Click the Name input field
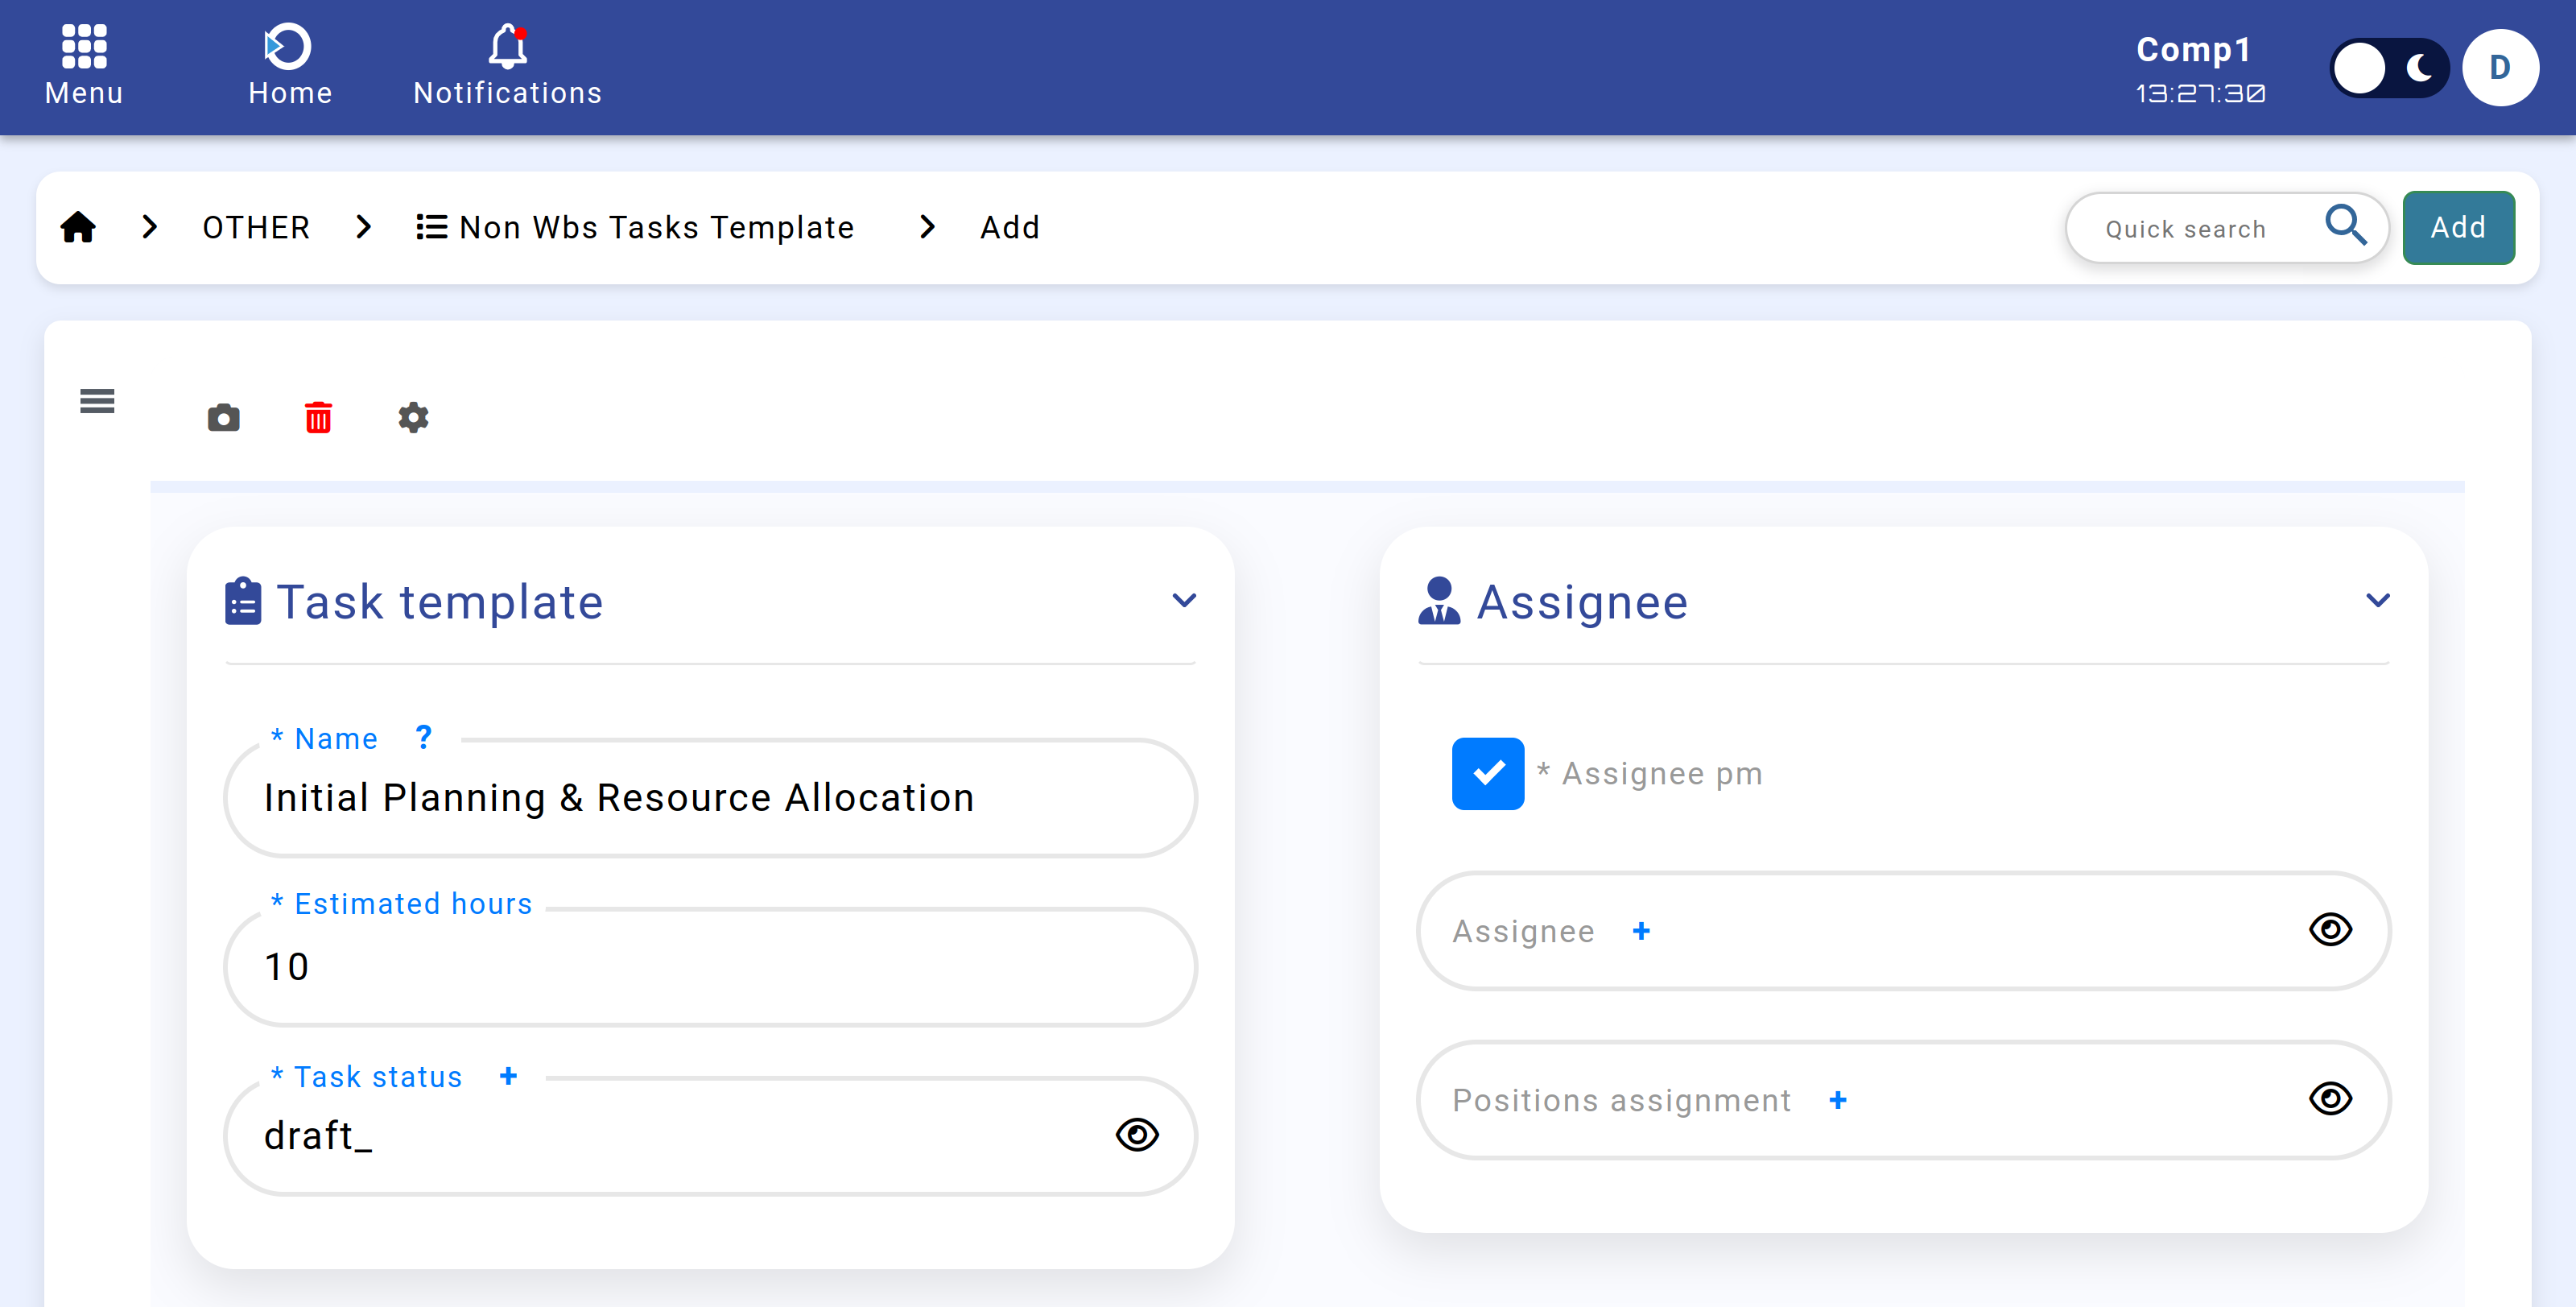2576x1307 pixels. (x=710, y=798)
